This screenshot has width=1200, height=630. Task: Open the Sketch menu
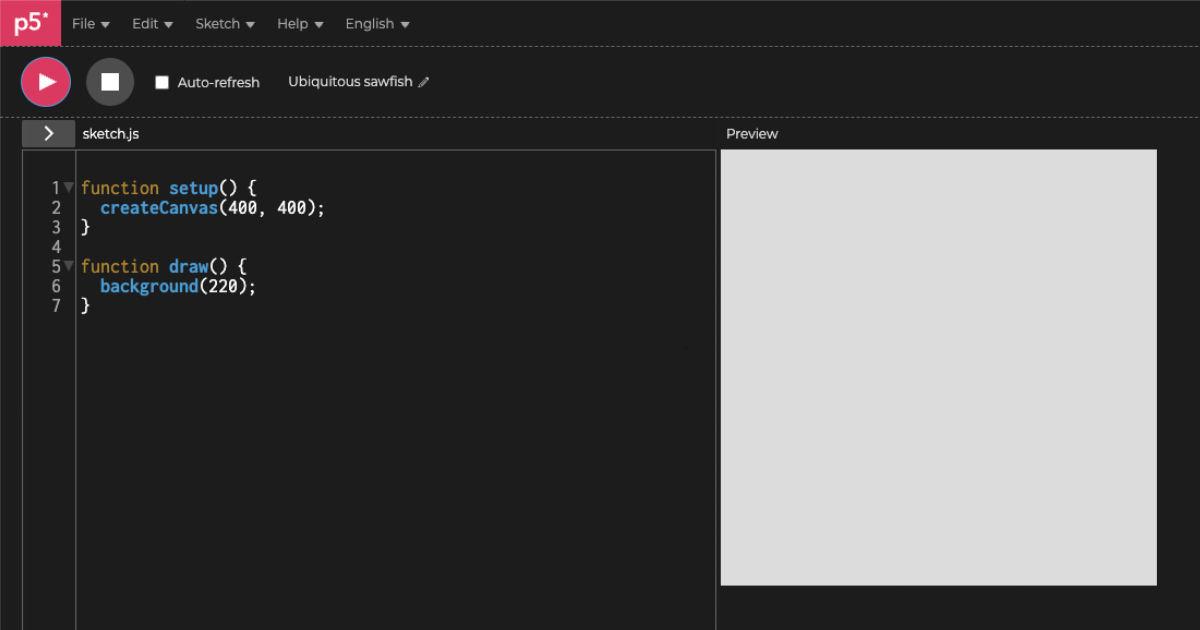(225, 24)
